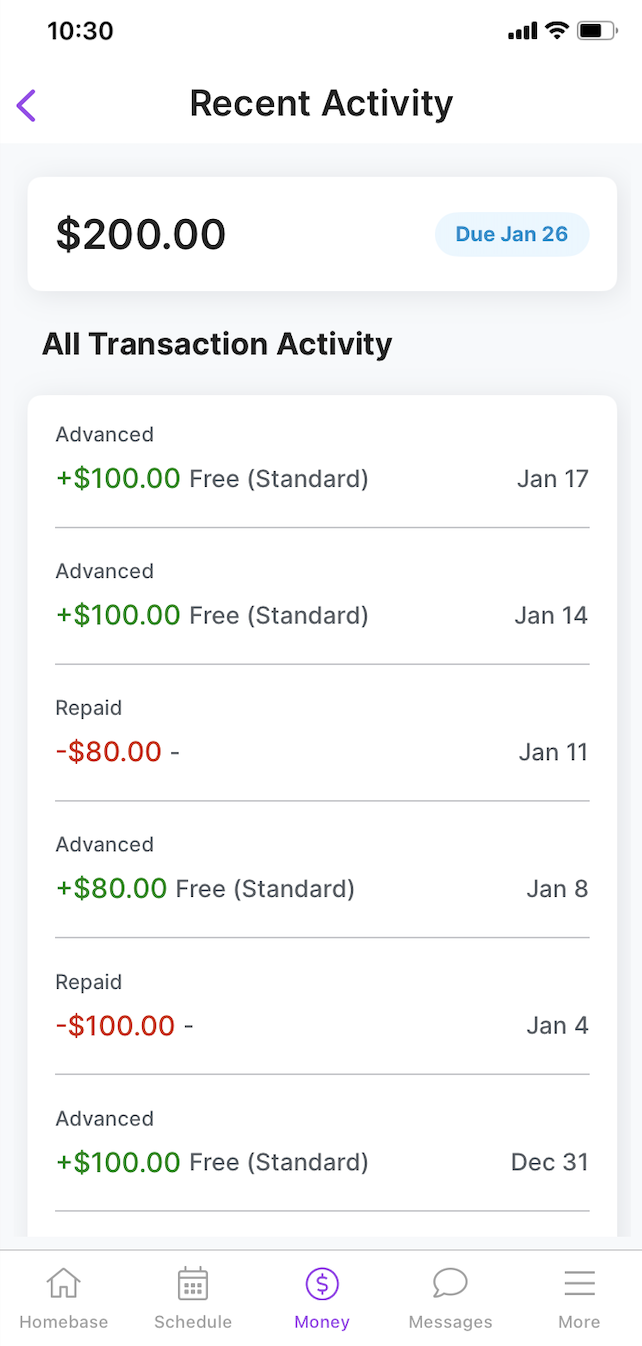Image resolution: width=642 pixels, height=1346 pixels.
Task: Tap the Repaid -$80.00 entry
Action: [x=321, y=730]
